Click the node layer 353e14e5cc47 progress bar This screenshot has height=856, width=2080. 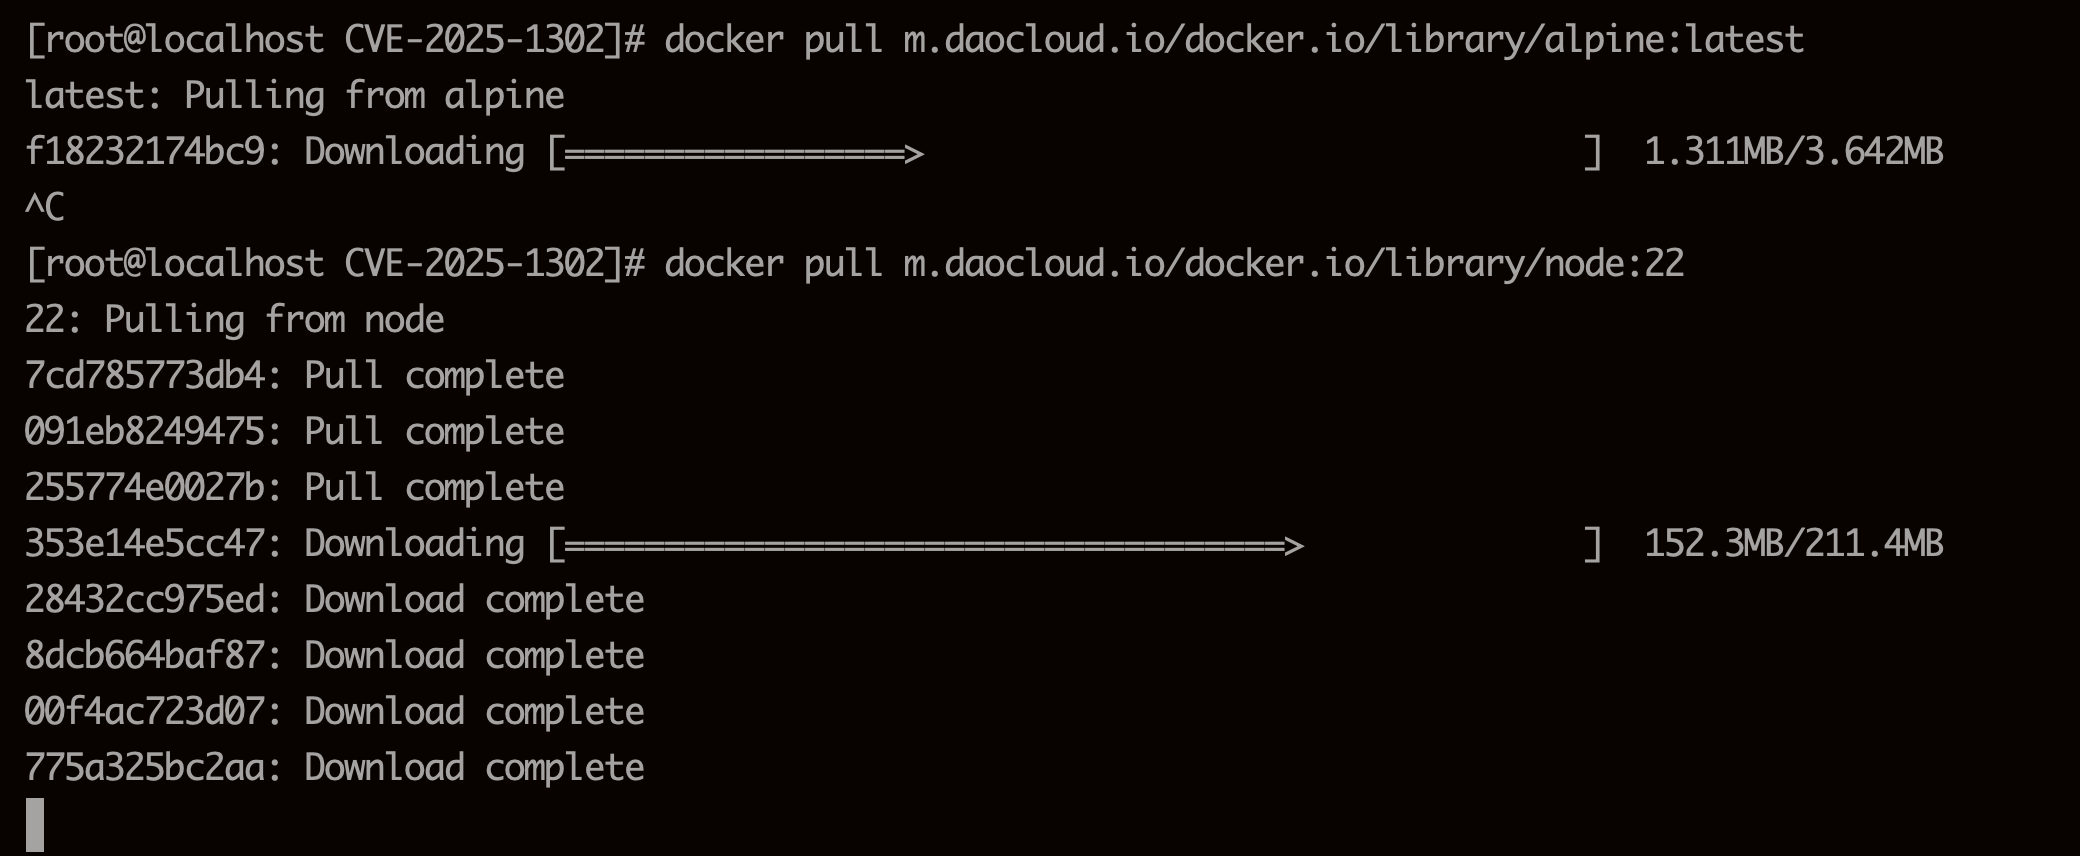pyautogui.click(x=1074, y=545)
